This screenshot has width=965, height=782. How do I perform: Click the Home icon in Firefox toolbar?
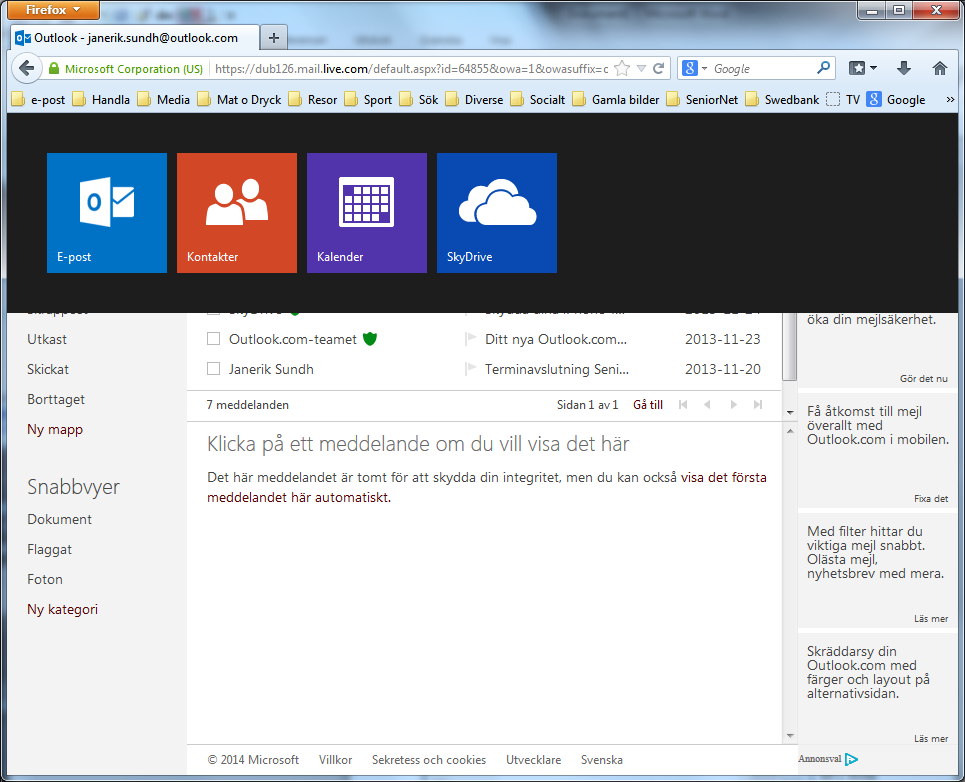tap(939, 68)
